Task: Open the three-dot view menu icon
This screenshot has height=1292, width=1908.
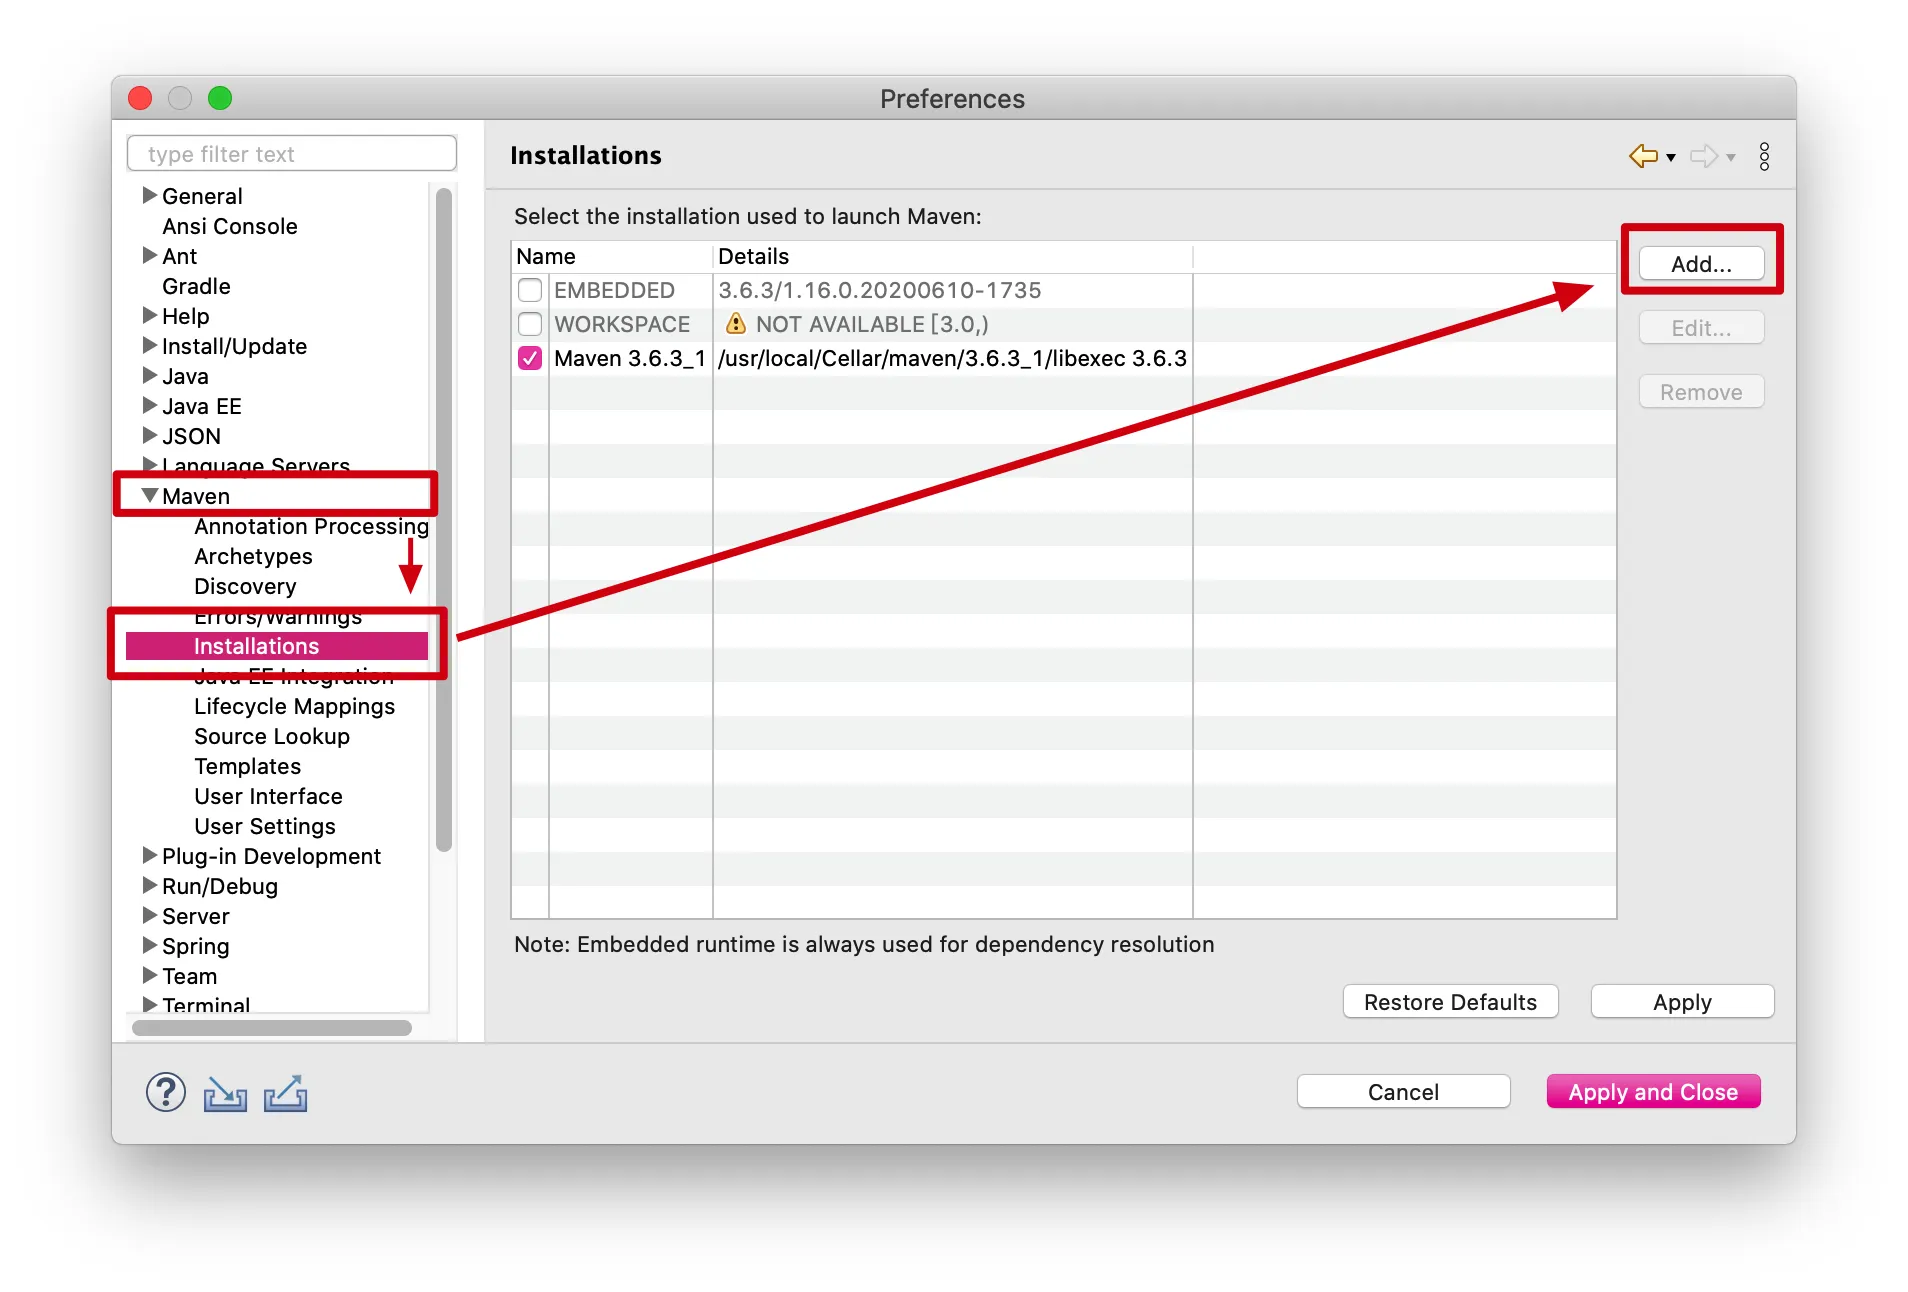Action: click(1765, 156)
